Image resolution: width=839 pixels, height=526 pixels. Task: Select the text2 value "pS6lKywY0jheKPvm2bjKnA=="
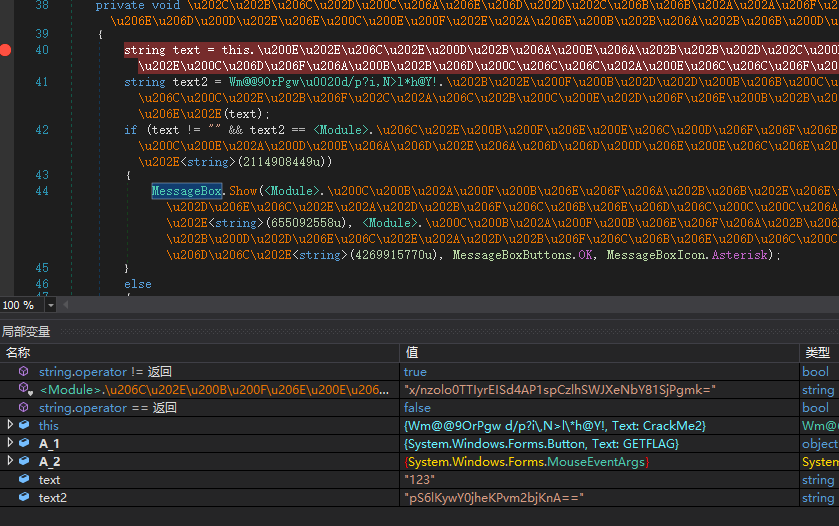(493, 497)
